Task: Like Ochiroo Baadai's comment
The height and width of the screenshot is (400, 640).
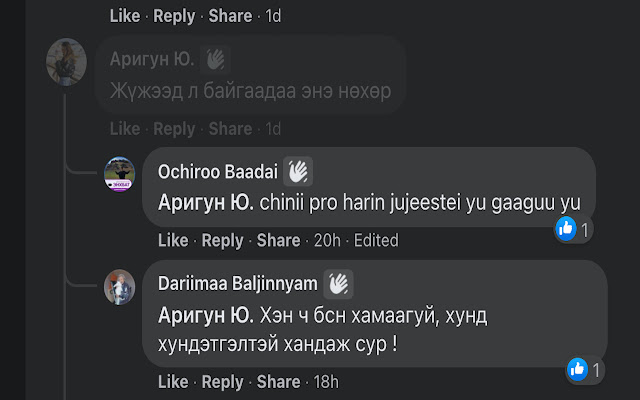Action: click(173, 240)
